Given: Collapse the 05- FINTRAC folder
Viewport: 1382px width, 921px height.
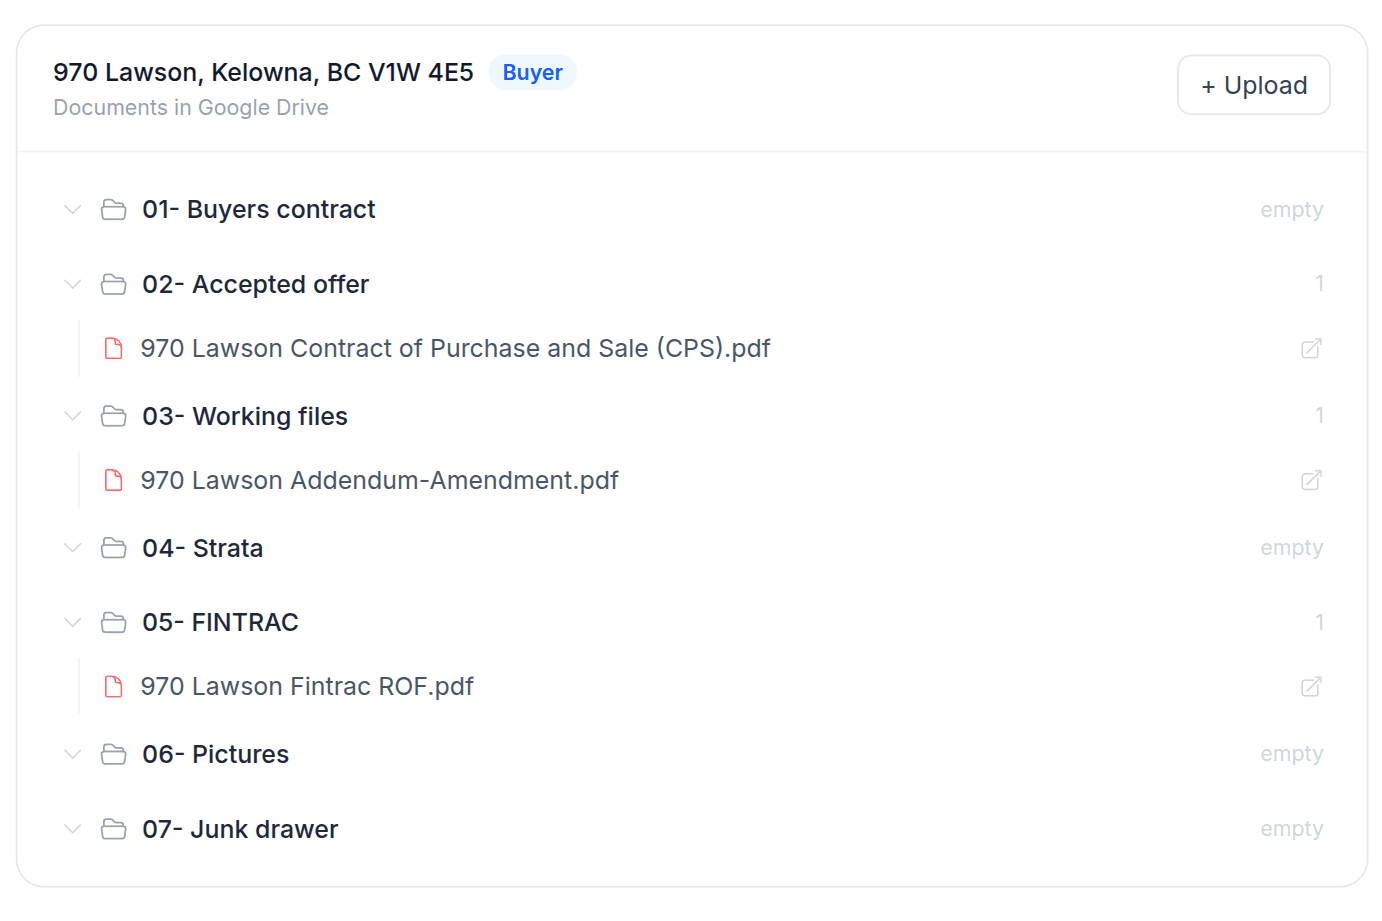Looking at the screenshot, I should pyautogui.click(x=72, y=621).
